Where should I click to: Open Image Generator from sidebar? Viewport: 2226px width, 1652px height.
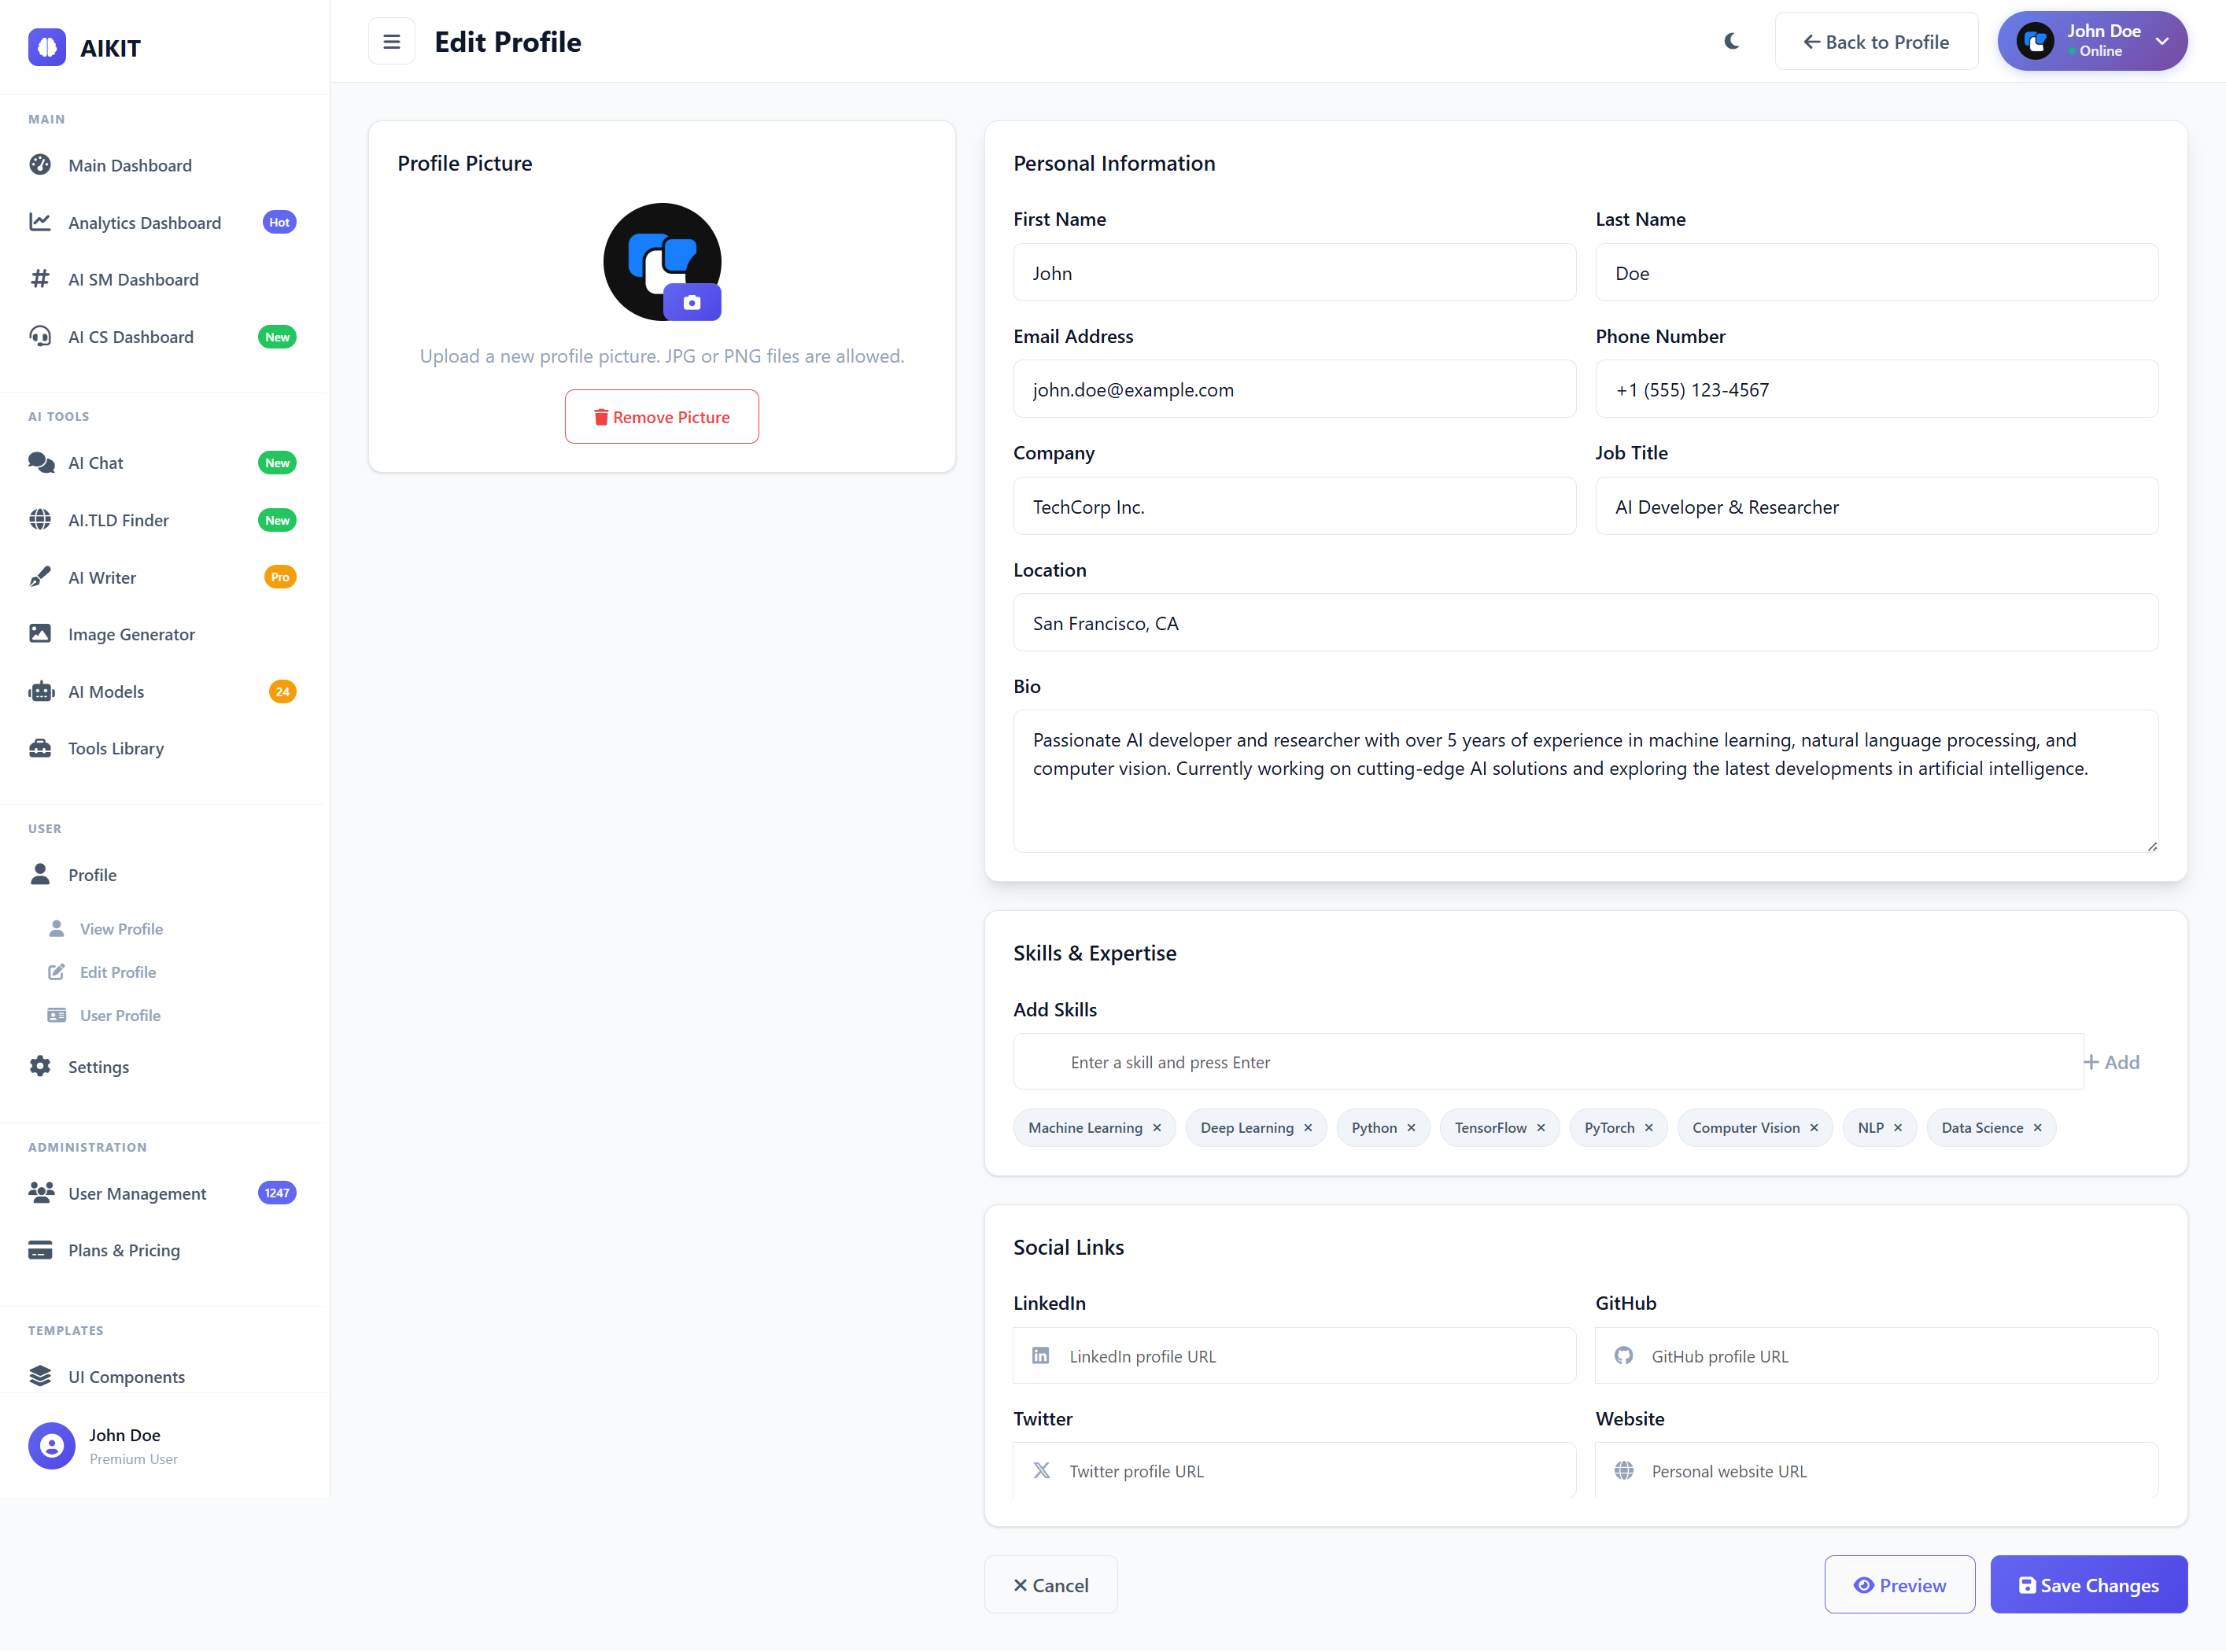pyautogui.click(x=131, y=634)
